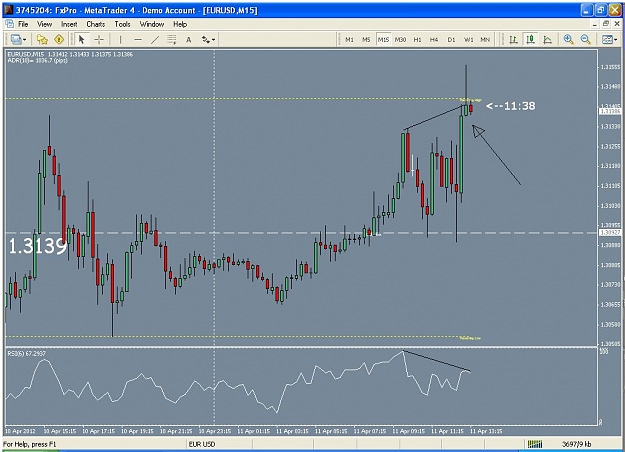
Task: Open the Insert menu
Action: click(69, 24)
